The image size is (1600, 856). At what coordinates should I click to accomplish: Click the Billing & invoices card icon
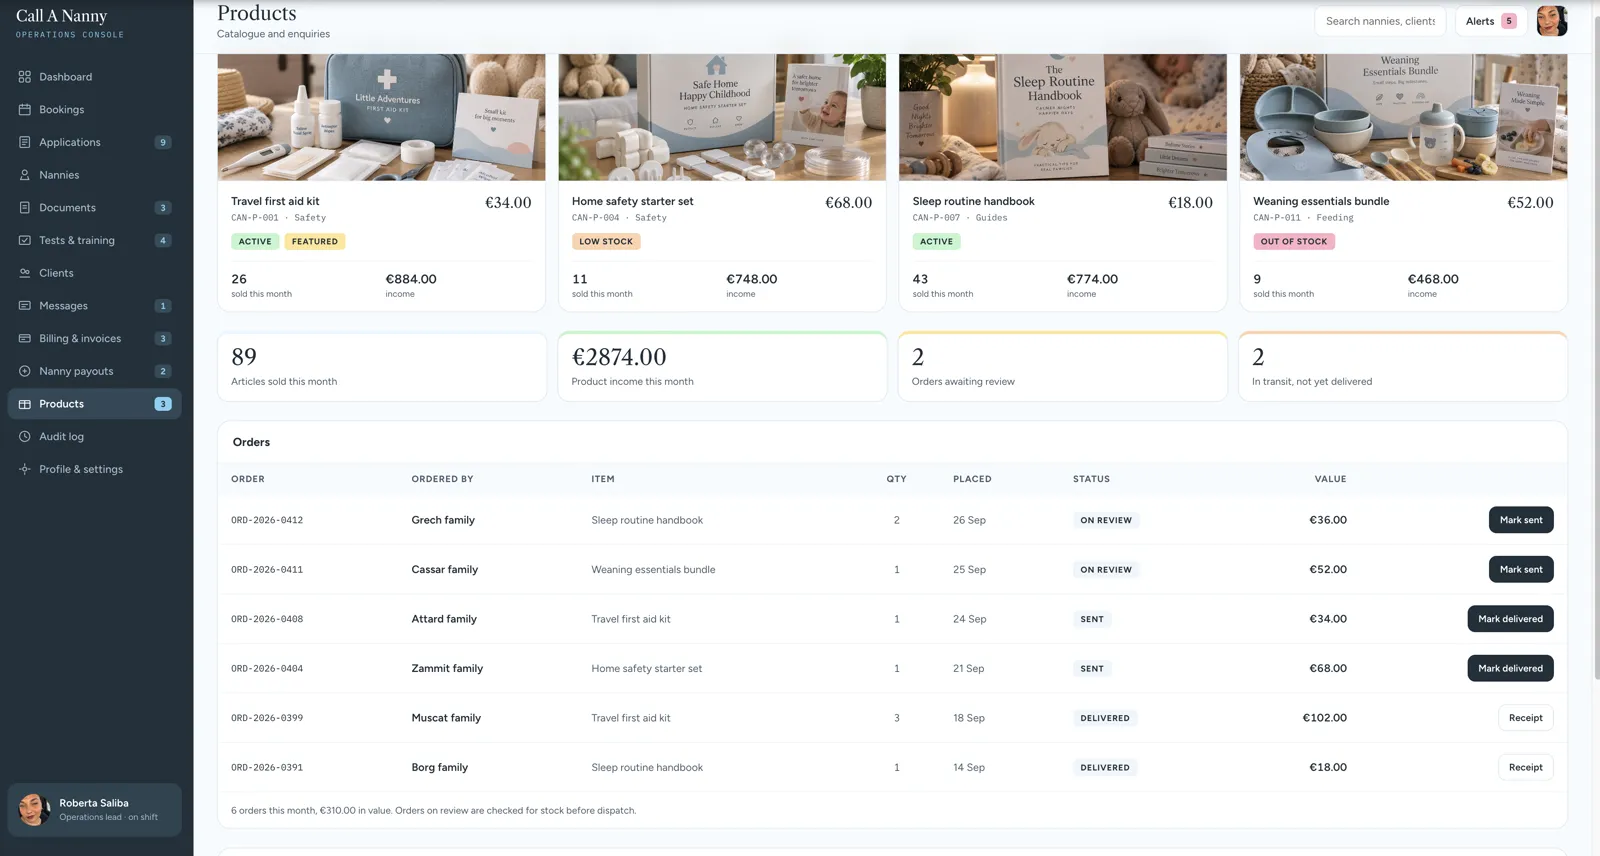(x=25, y=339)
